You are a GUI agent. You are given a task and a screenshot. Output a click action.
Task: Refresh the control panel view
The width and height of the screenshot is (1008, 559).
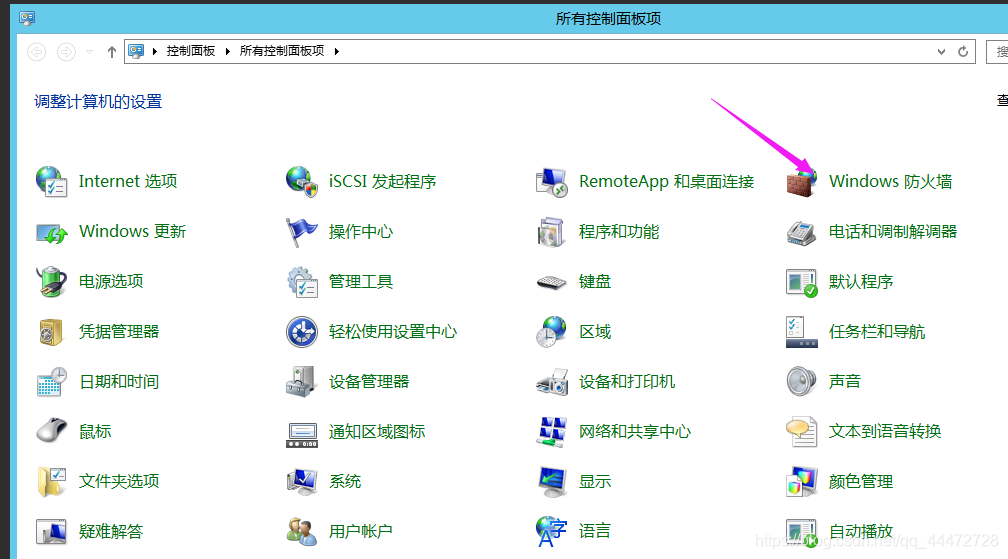coord(963,51)
